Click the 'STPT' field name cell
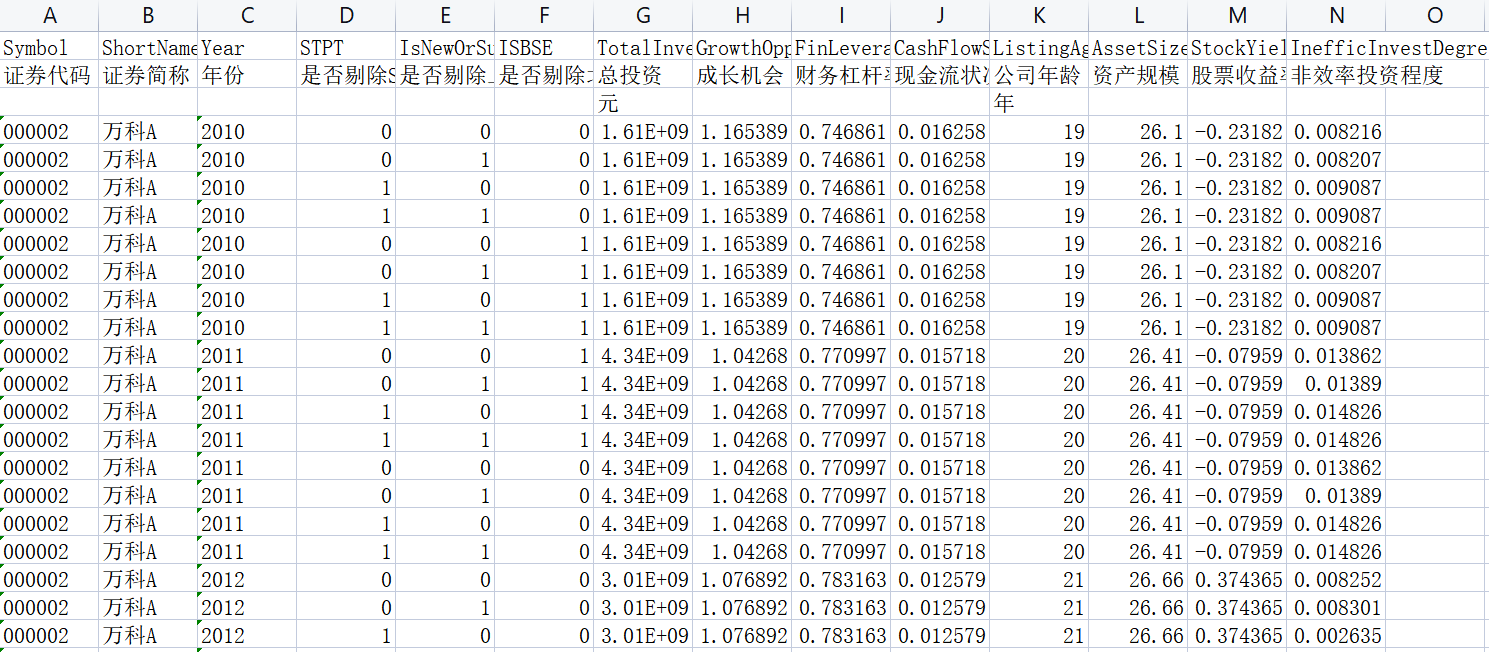Viewport: 1489px width, 652px height. pyautogui.click(x=347, y=48)
